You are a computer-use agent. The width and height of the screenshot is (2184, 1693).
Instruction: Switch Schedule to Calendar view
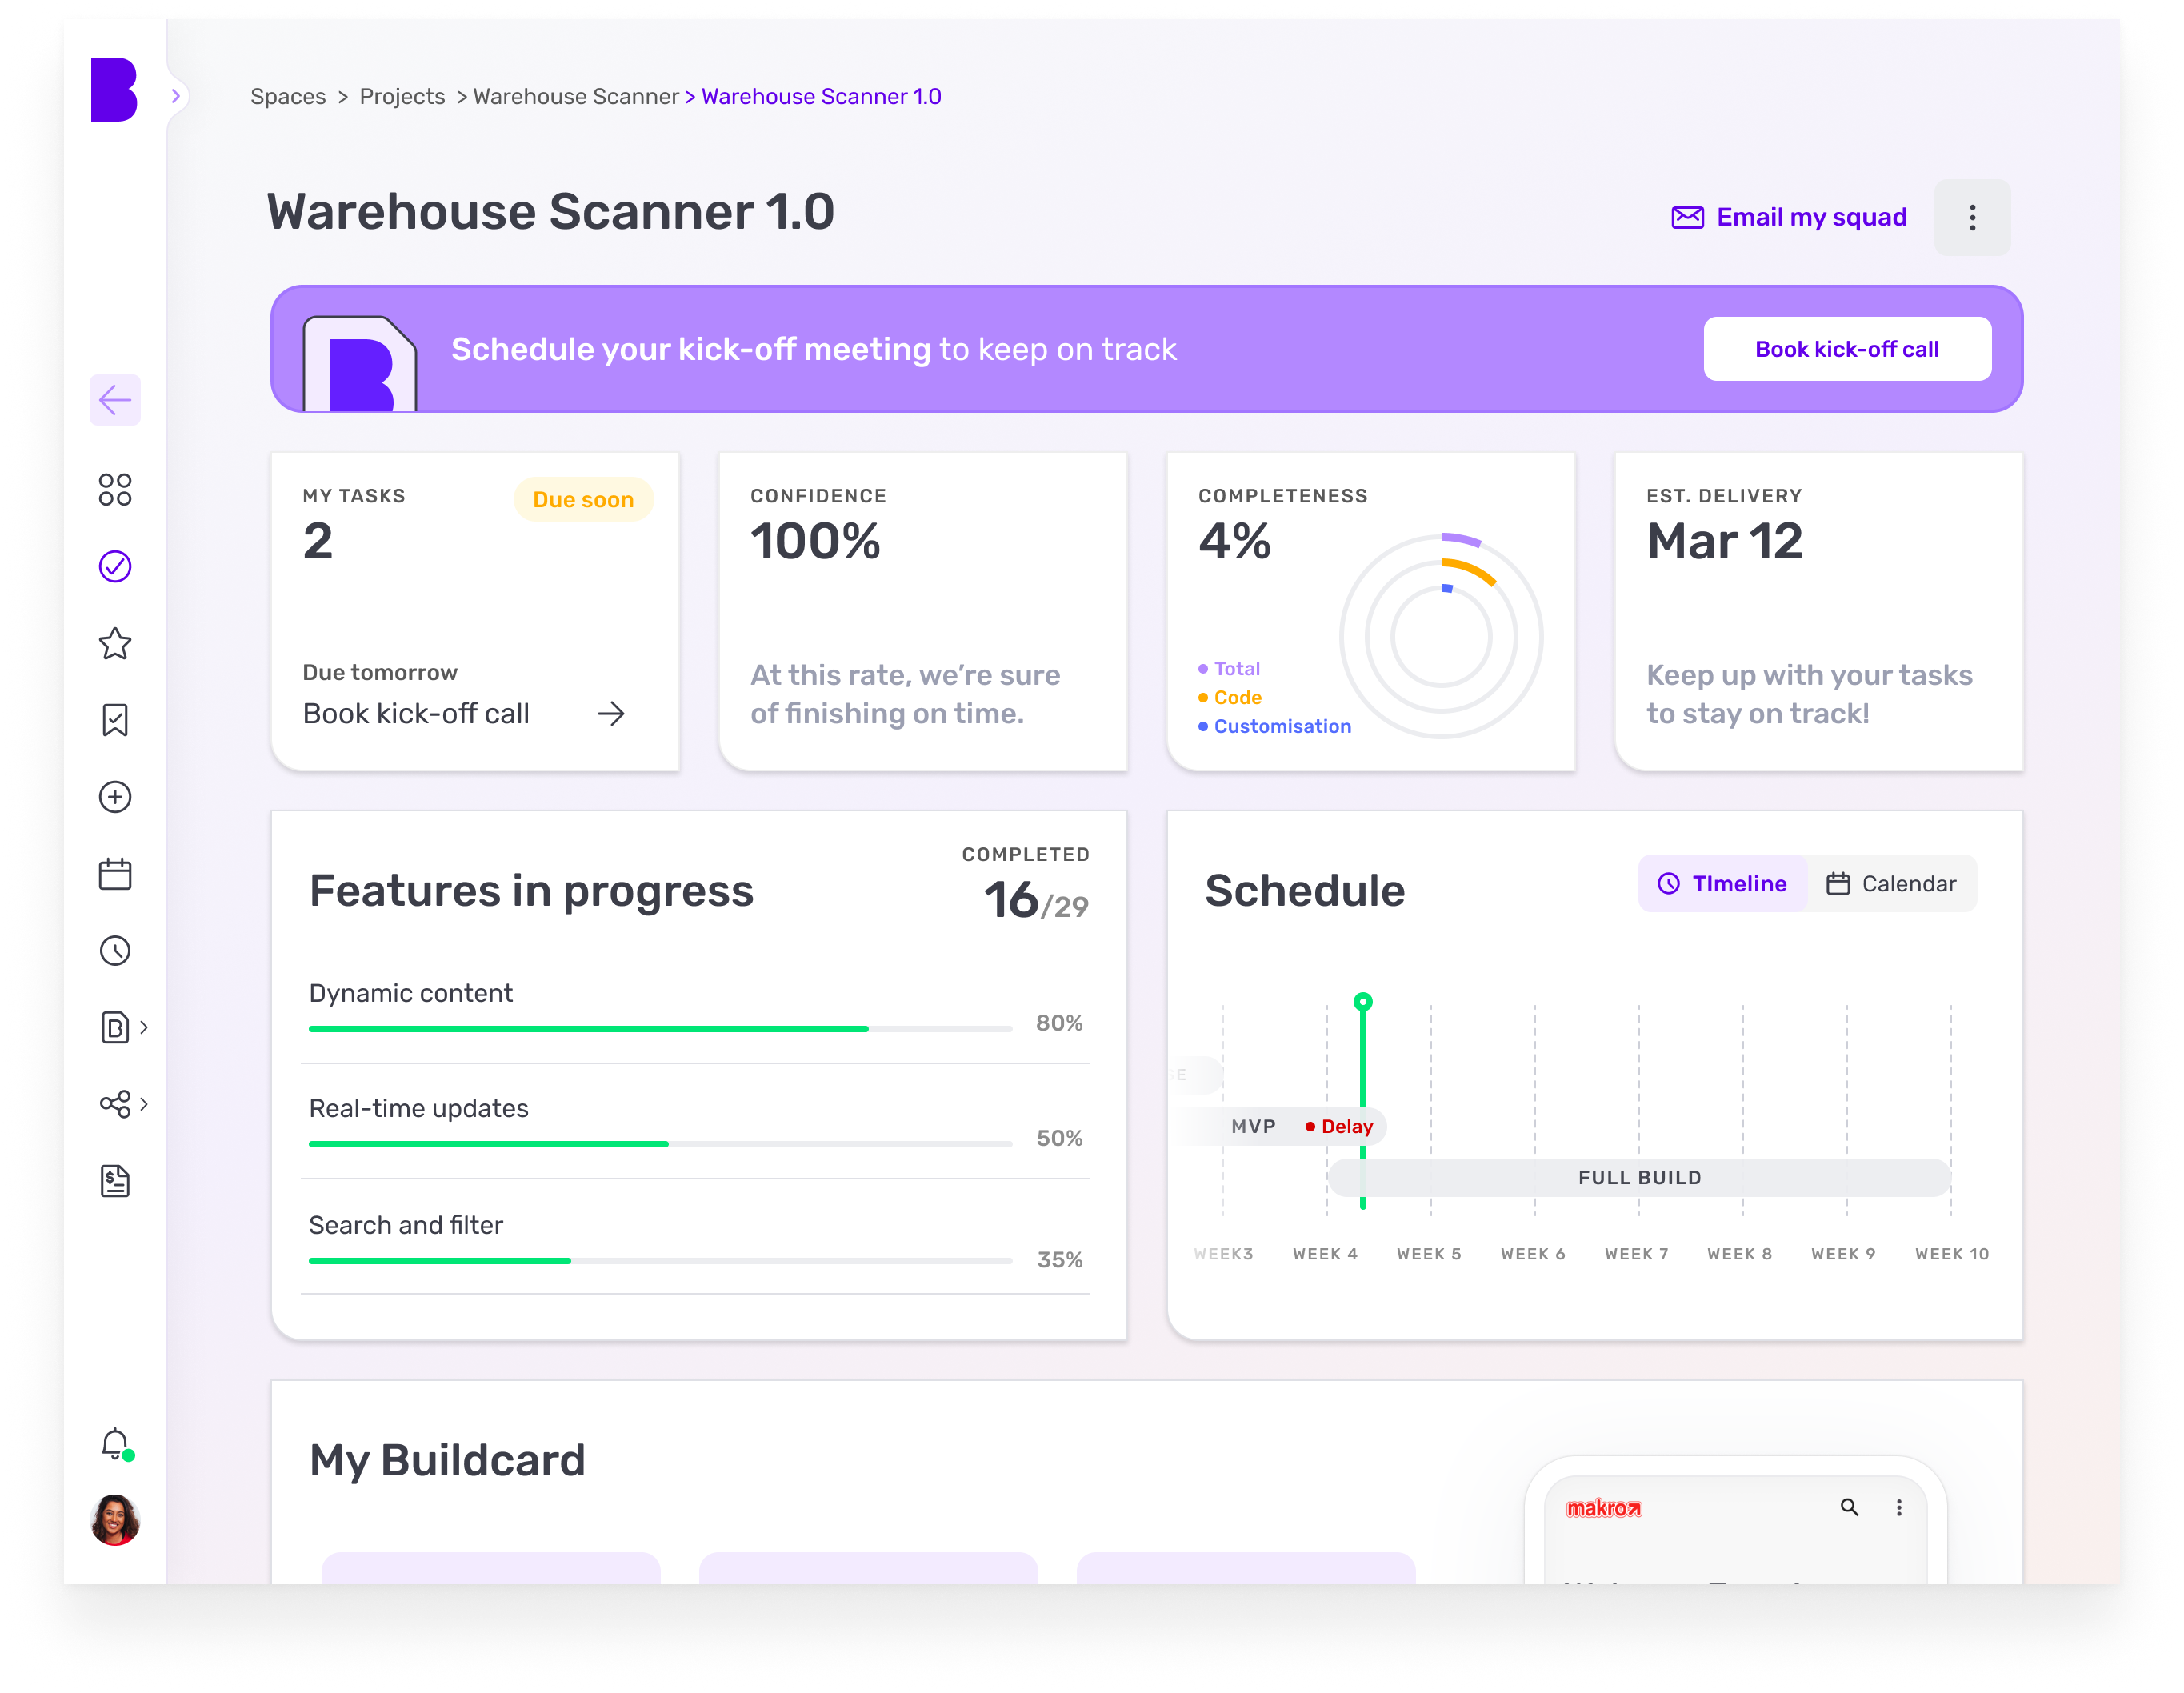1891,884
